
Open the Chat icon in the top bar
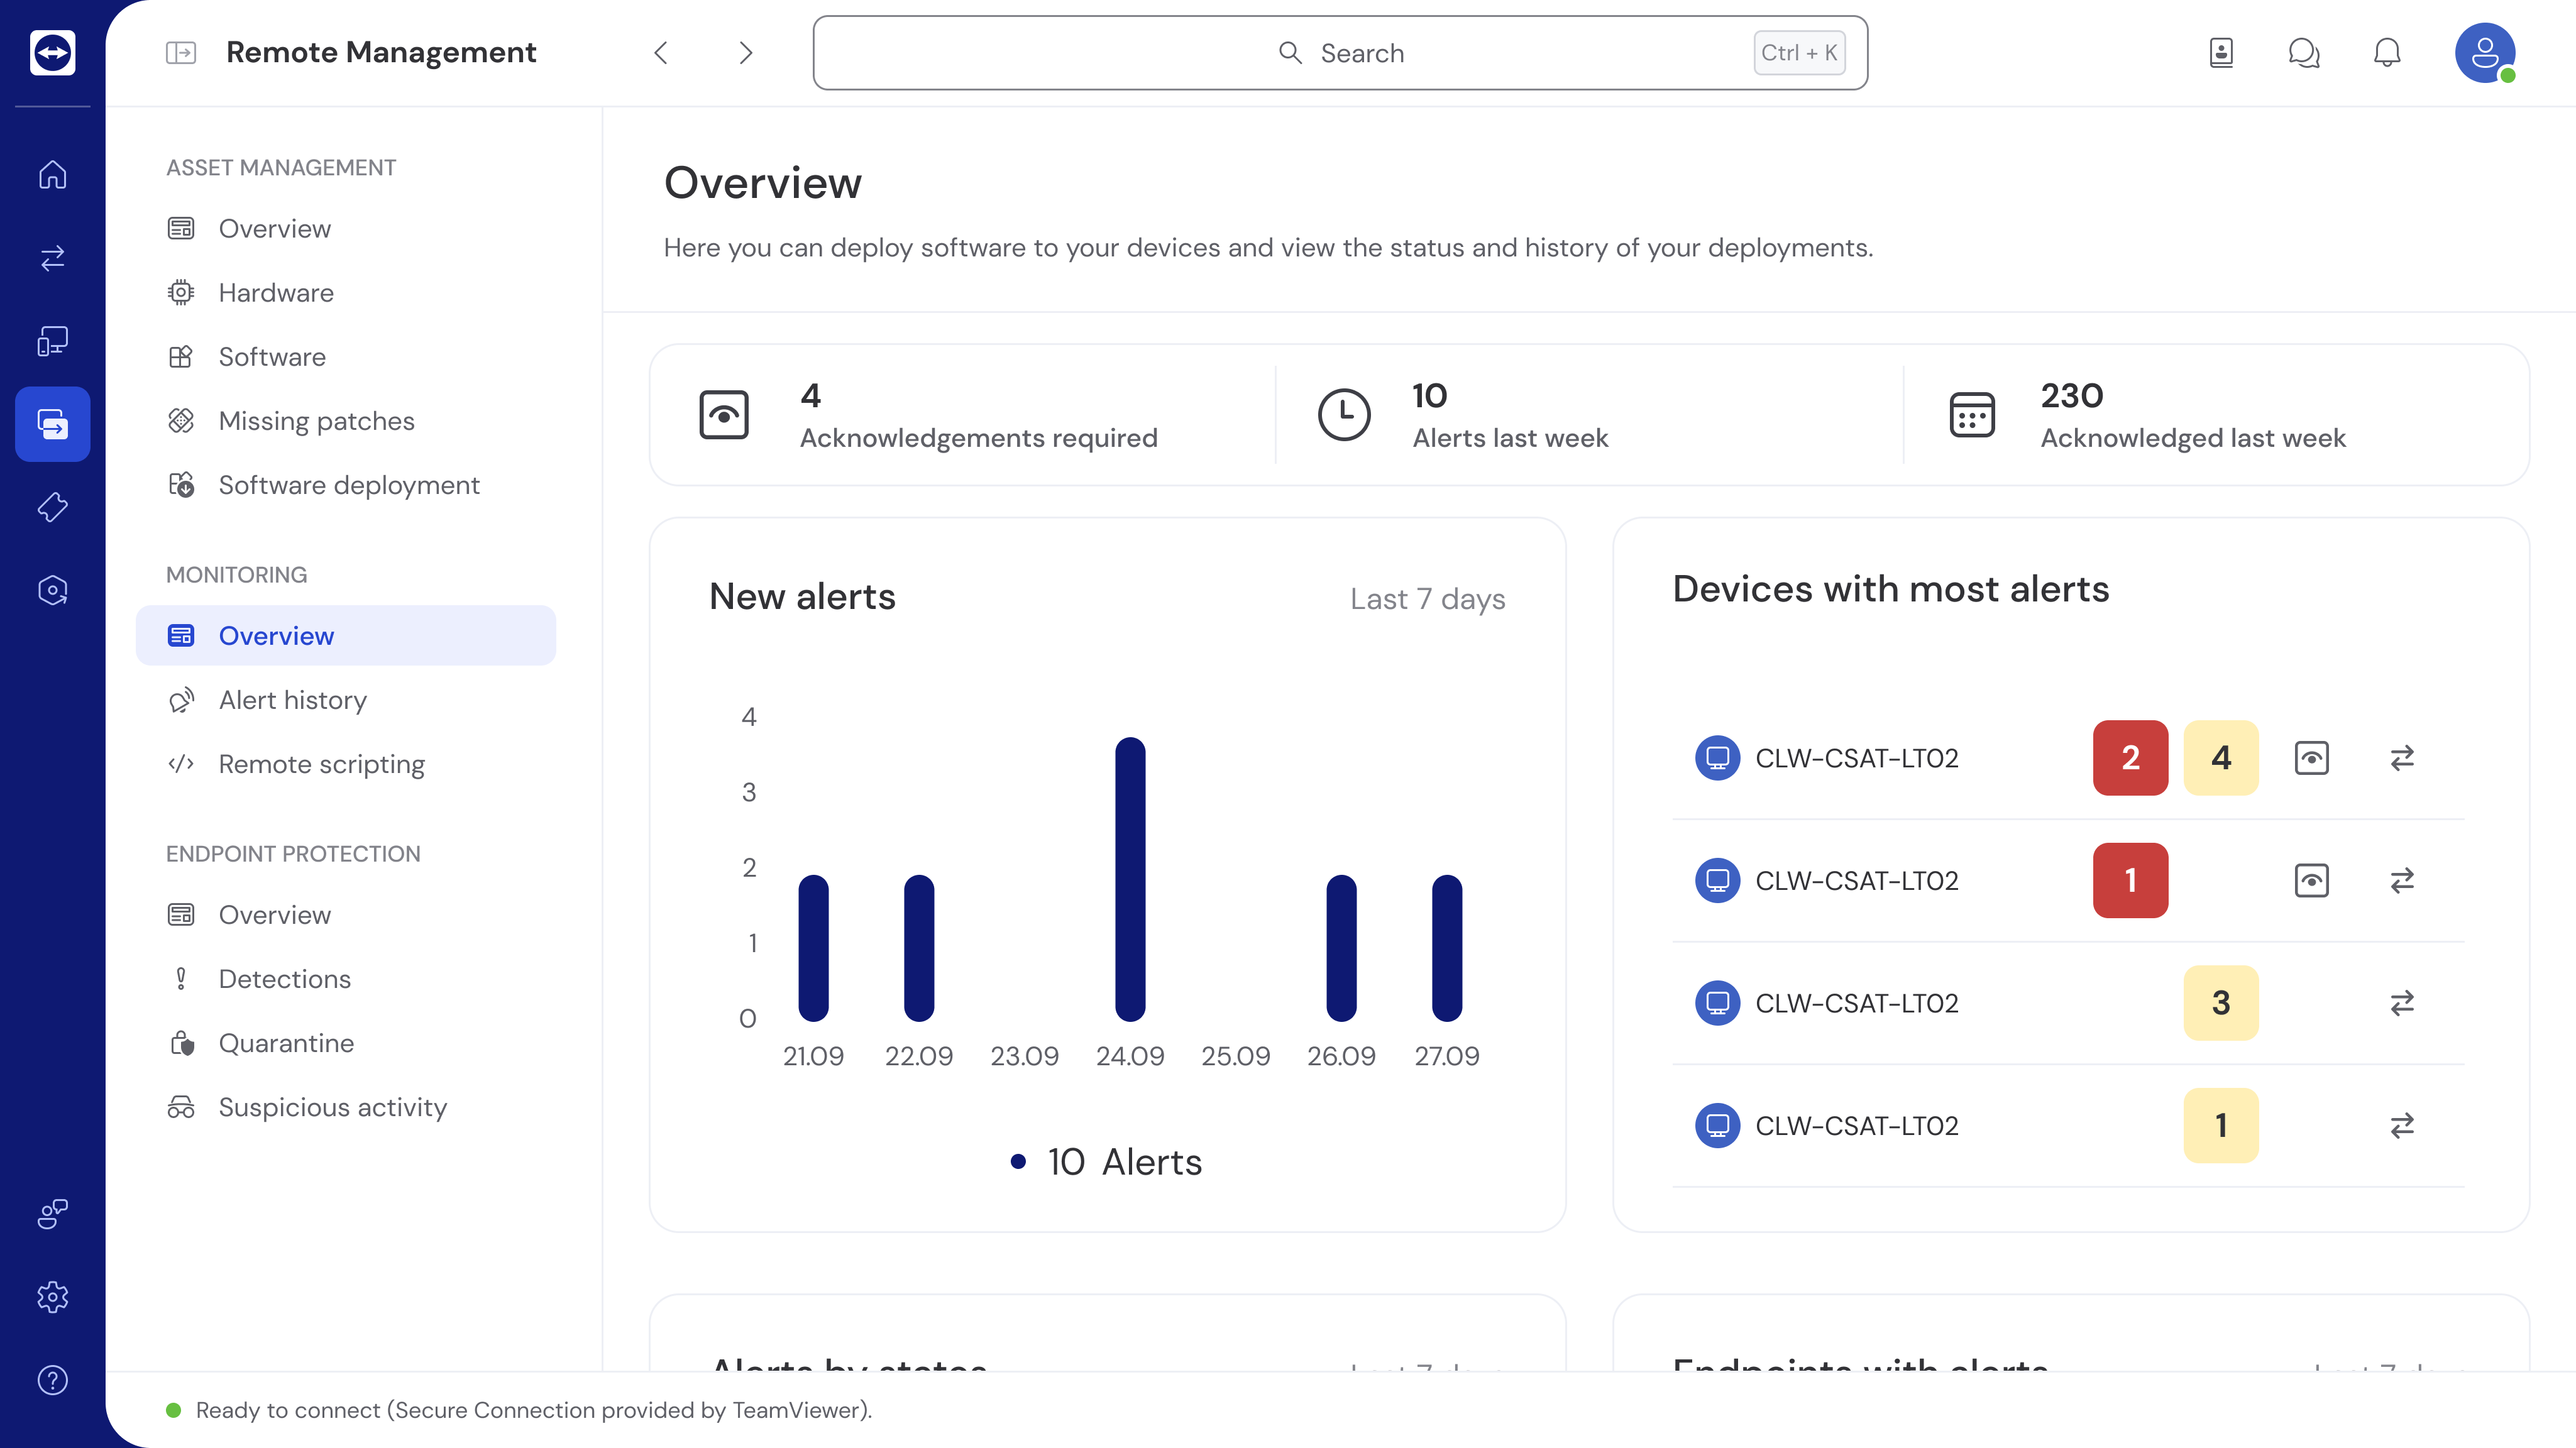[x=2304, y=53]
